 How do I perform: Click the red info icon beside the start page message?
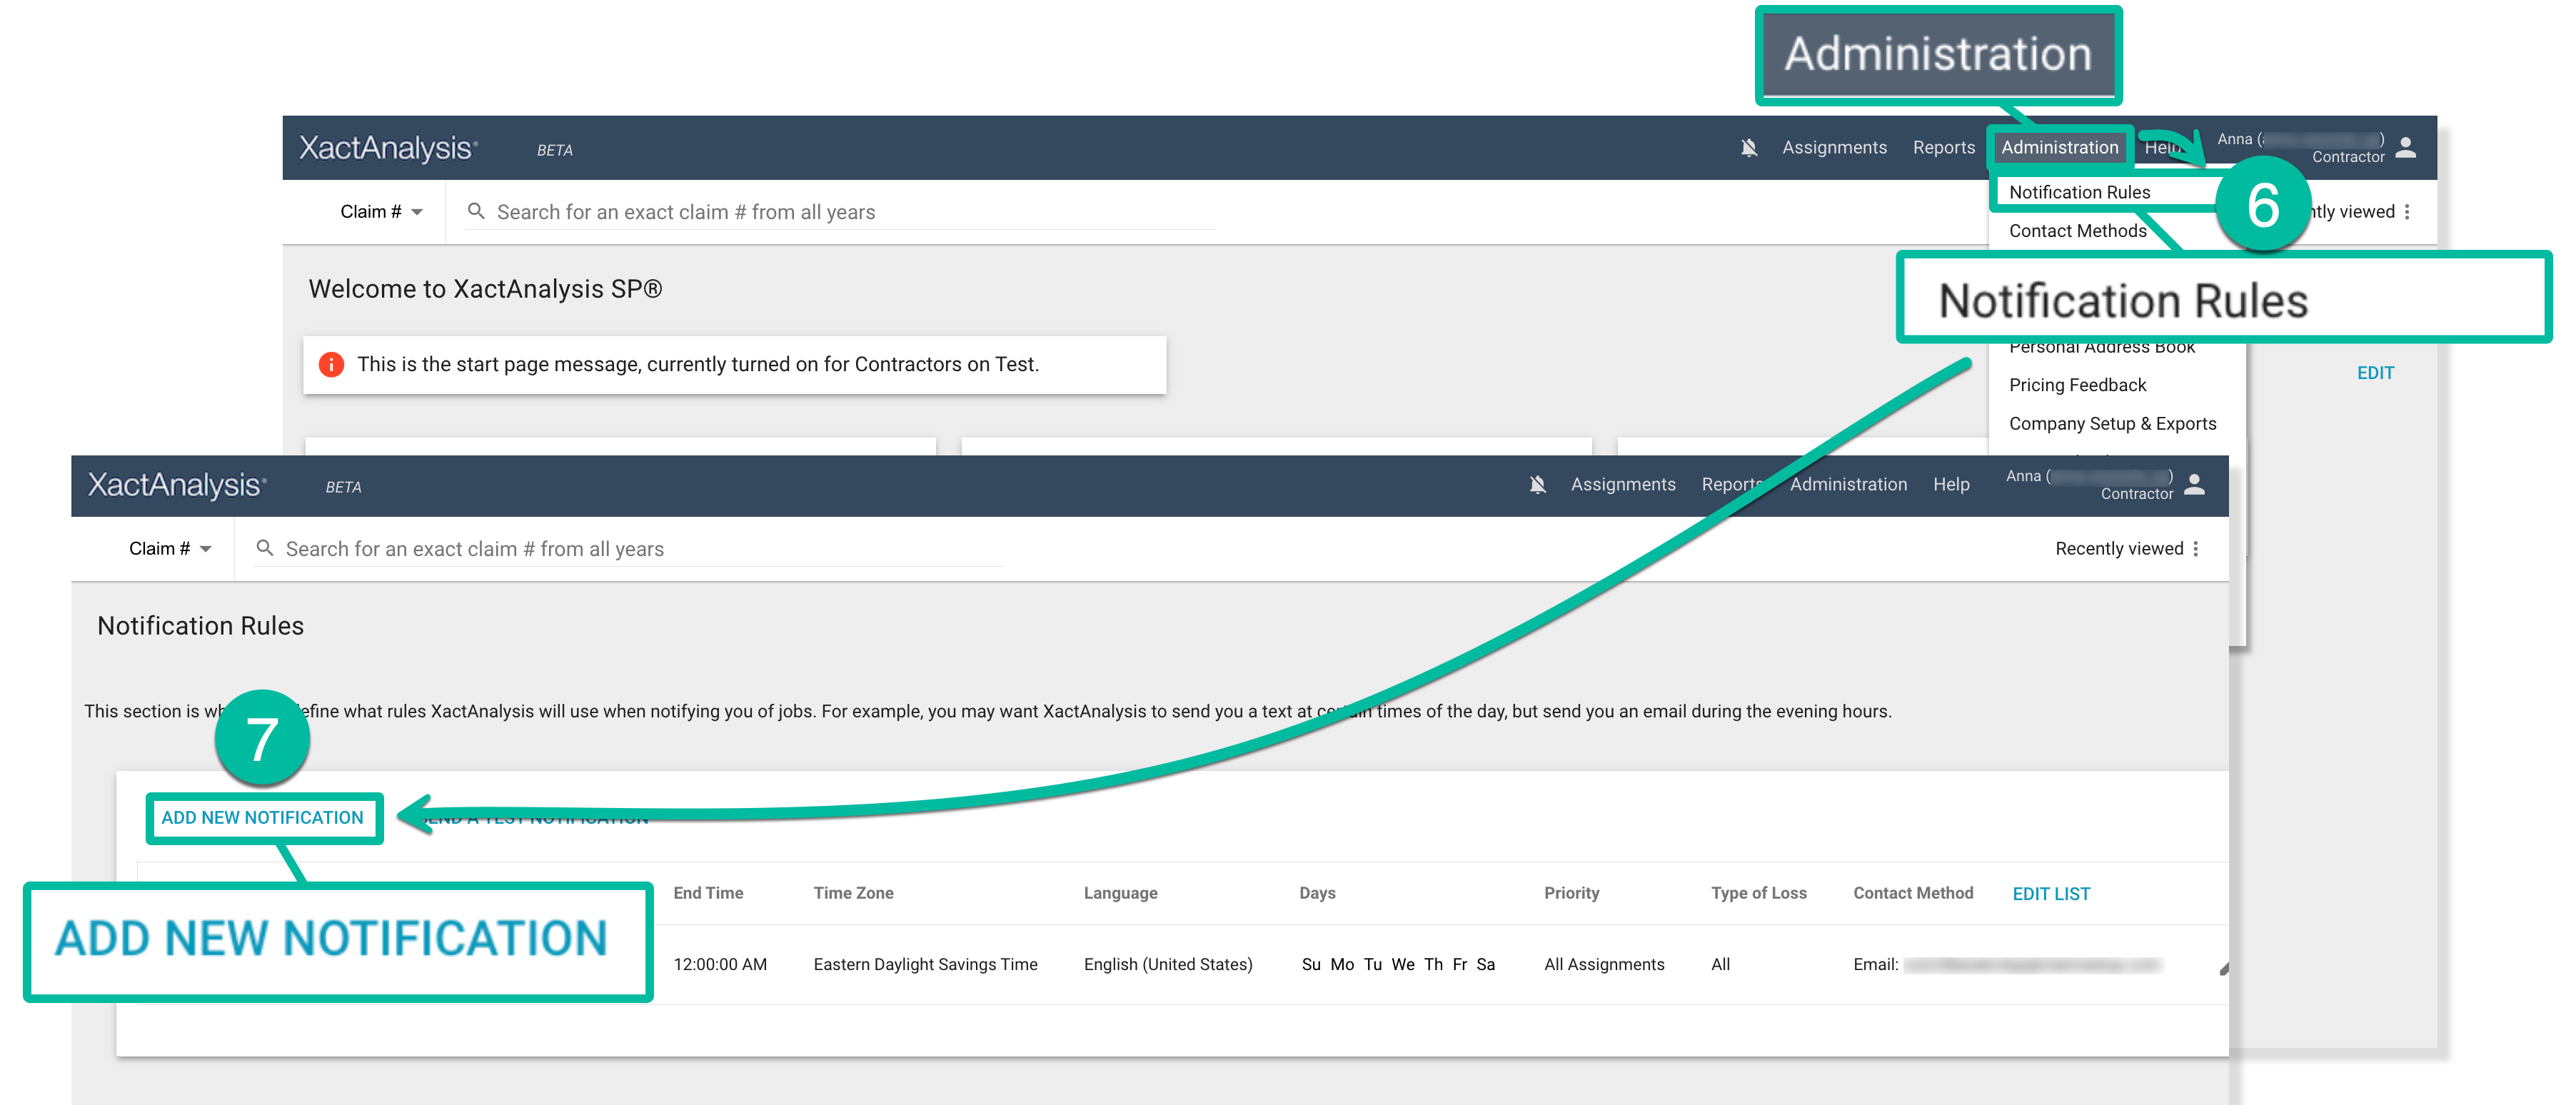(331, 365)
